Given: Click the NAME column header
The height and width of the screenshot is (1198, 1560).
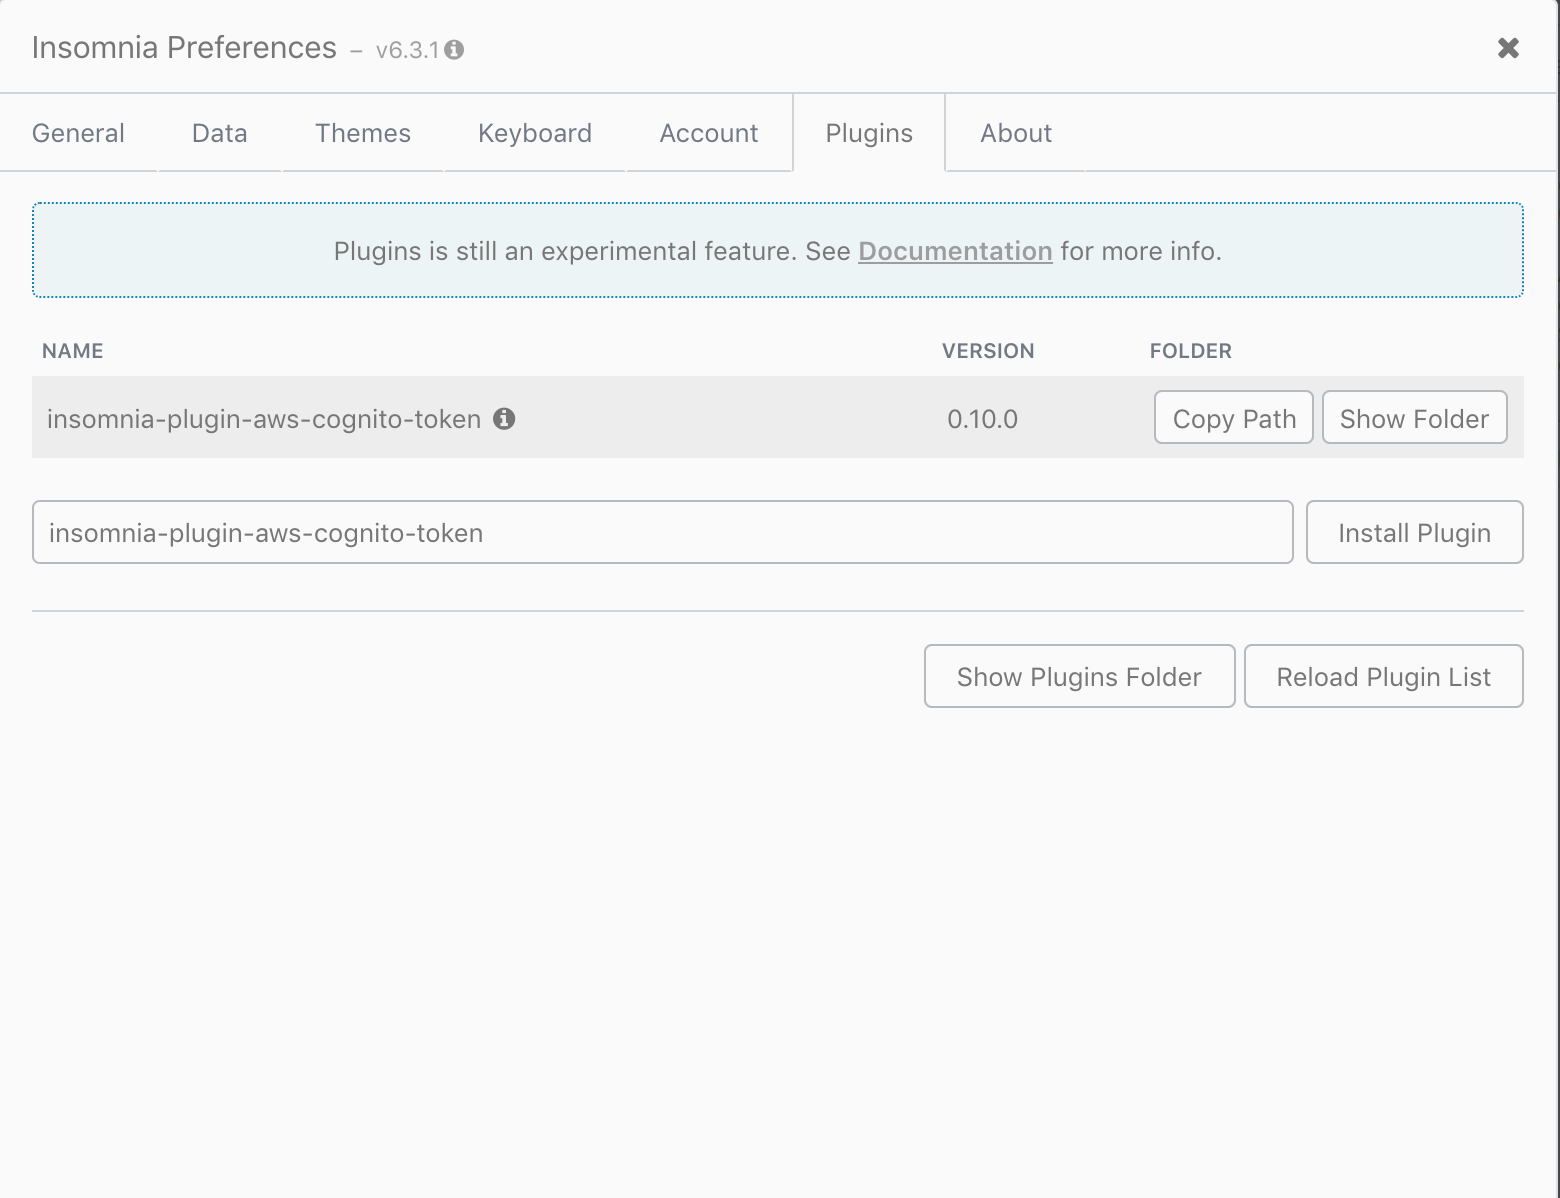Looking at the screenshot, I should [x=73, y=351].
